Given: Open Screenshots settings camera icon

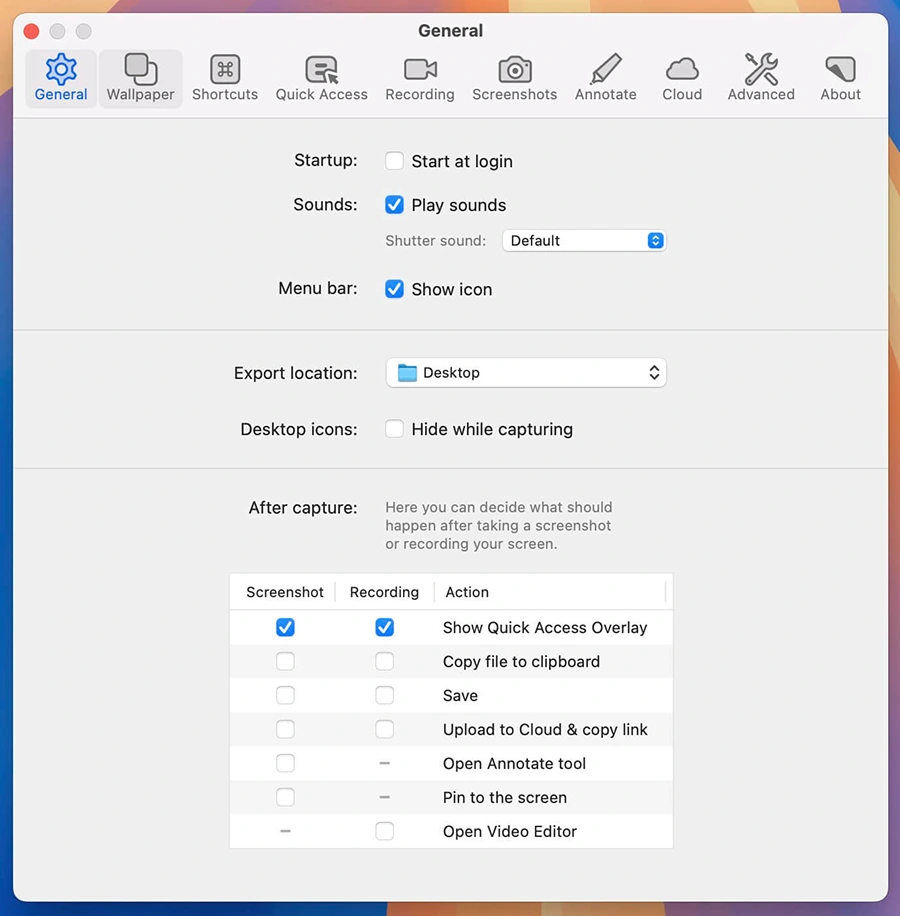Looking at the screenshot, I should 515,69.
